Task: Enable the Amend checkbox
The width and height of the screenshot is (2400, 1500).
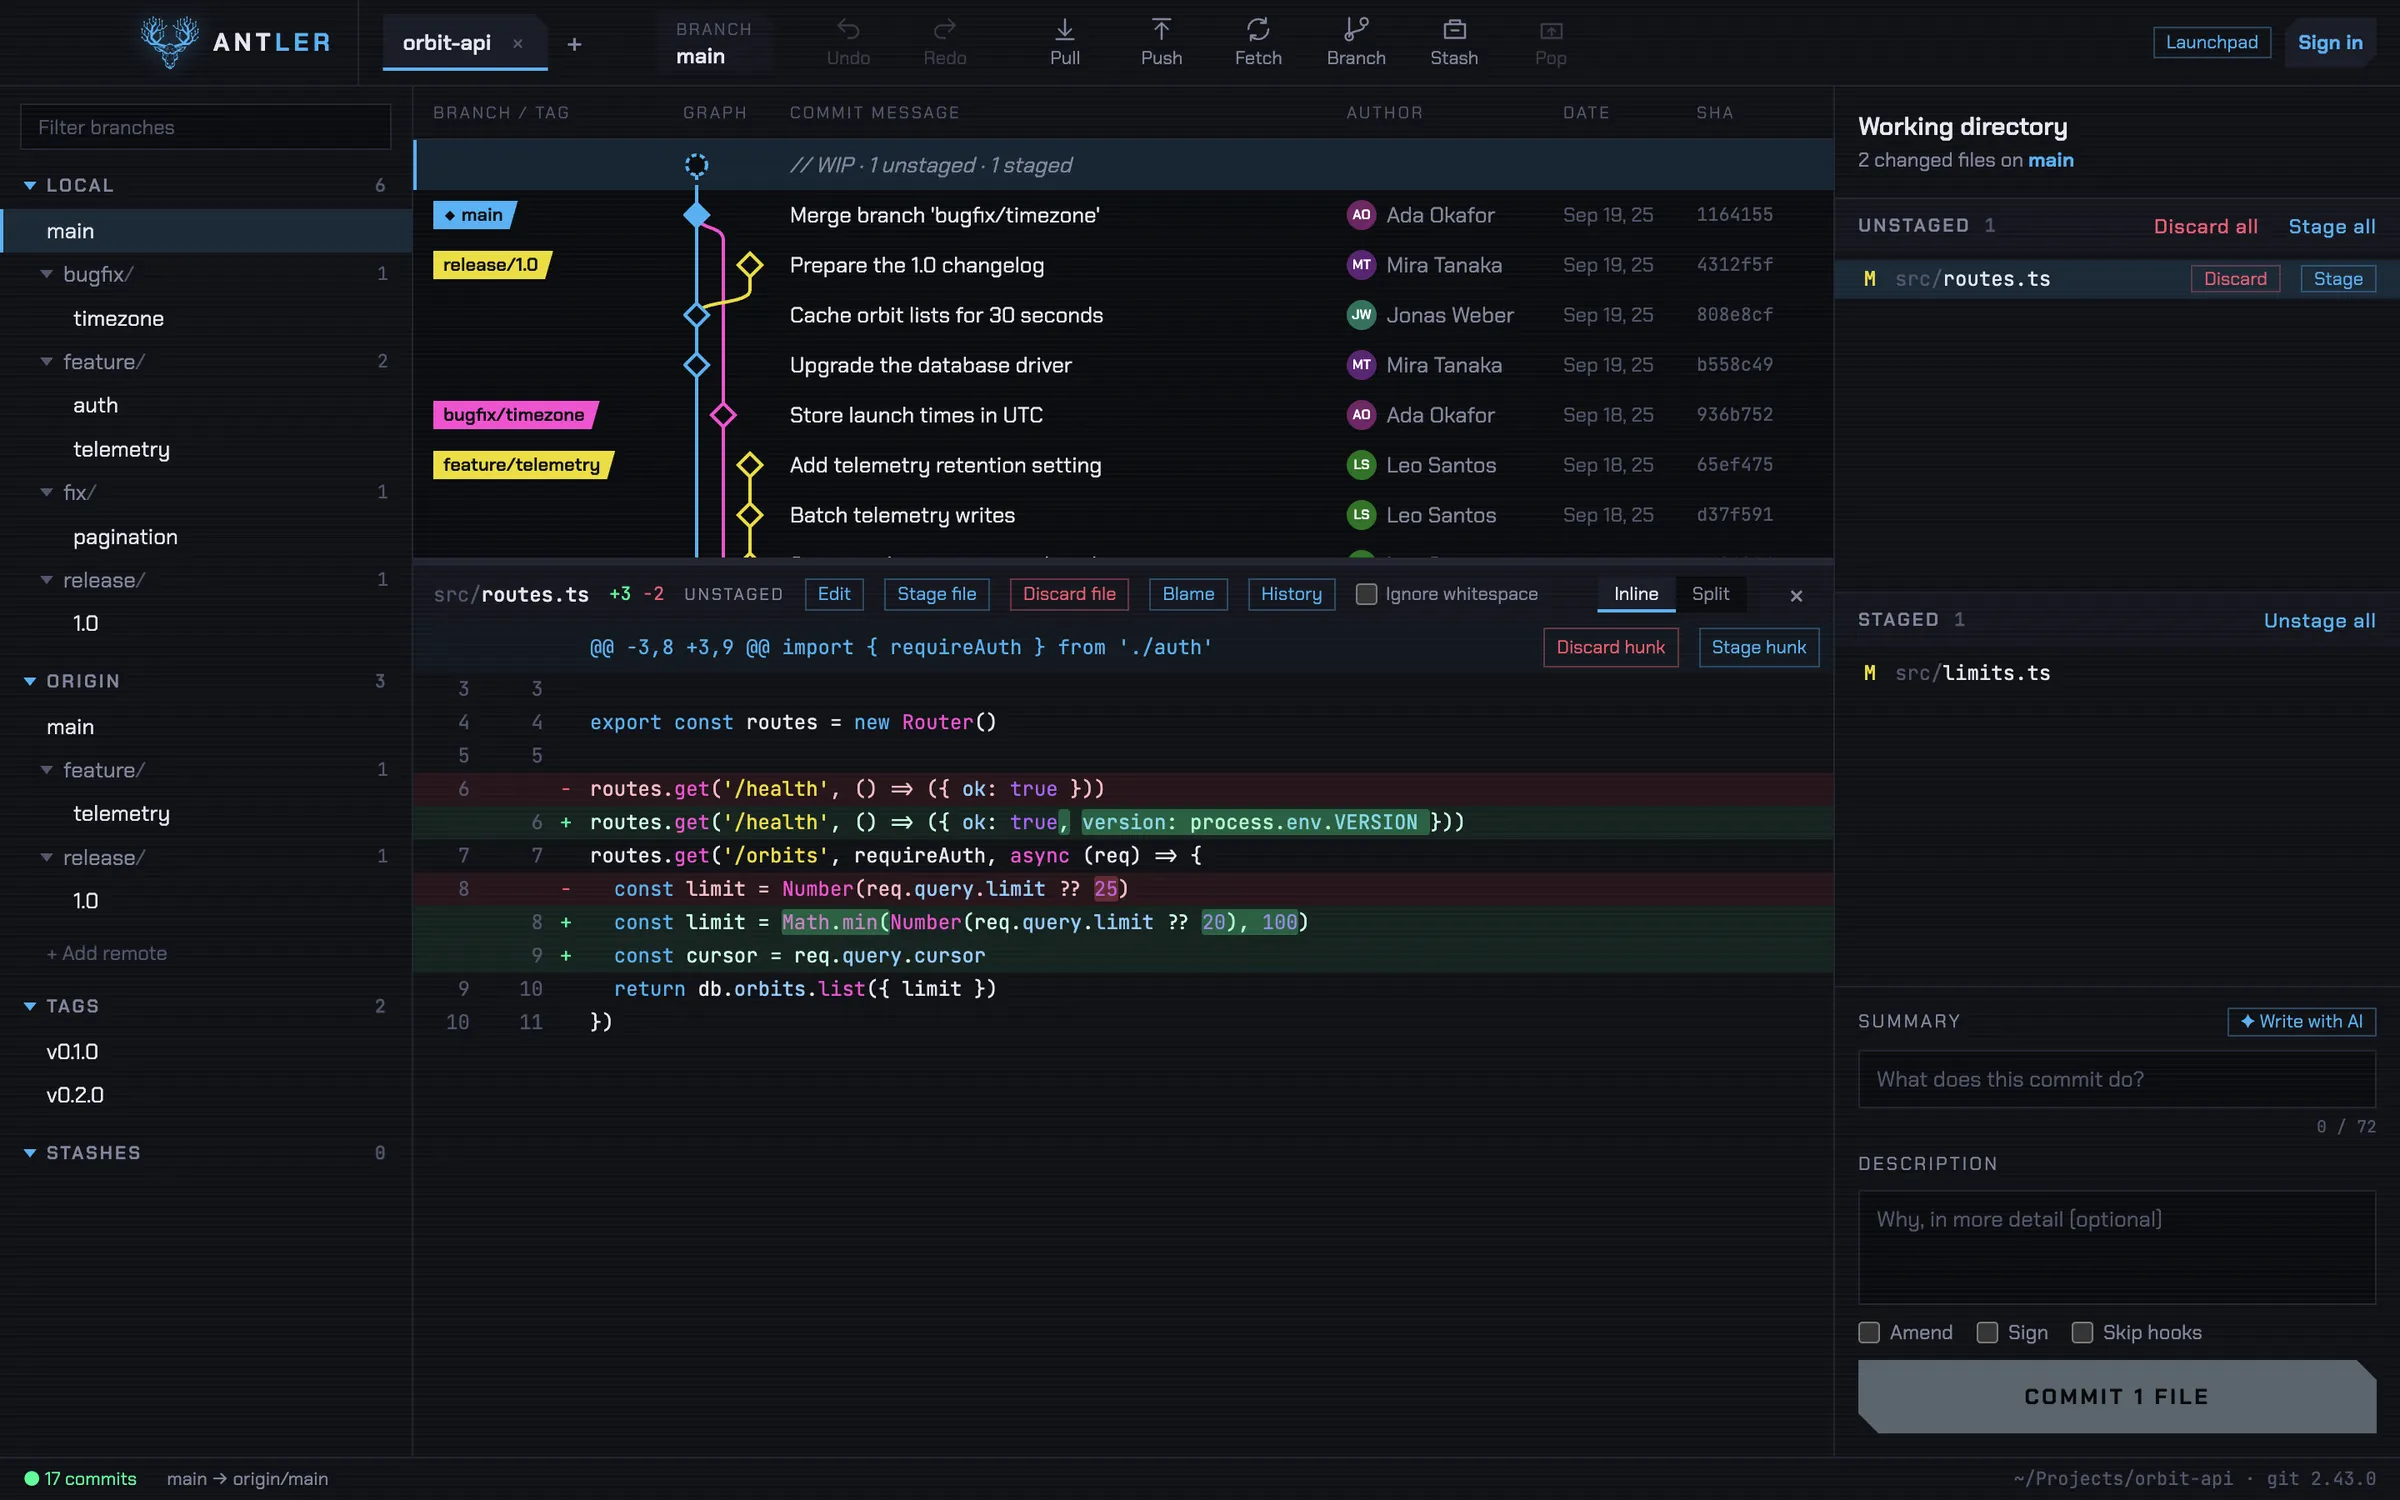Action: (1868, 1332)
